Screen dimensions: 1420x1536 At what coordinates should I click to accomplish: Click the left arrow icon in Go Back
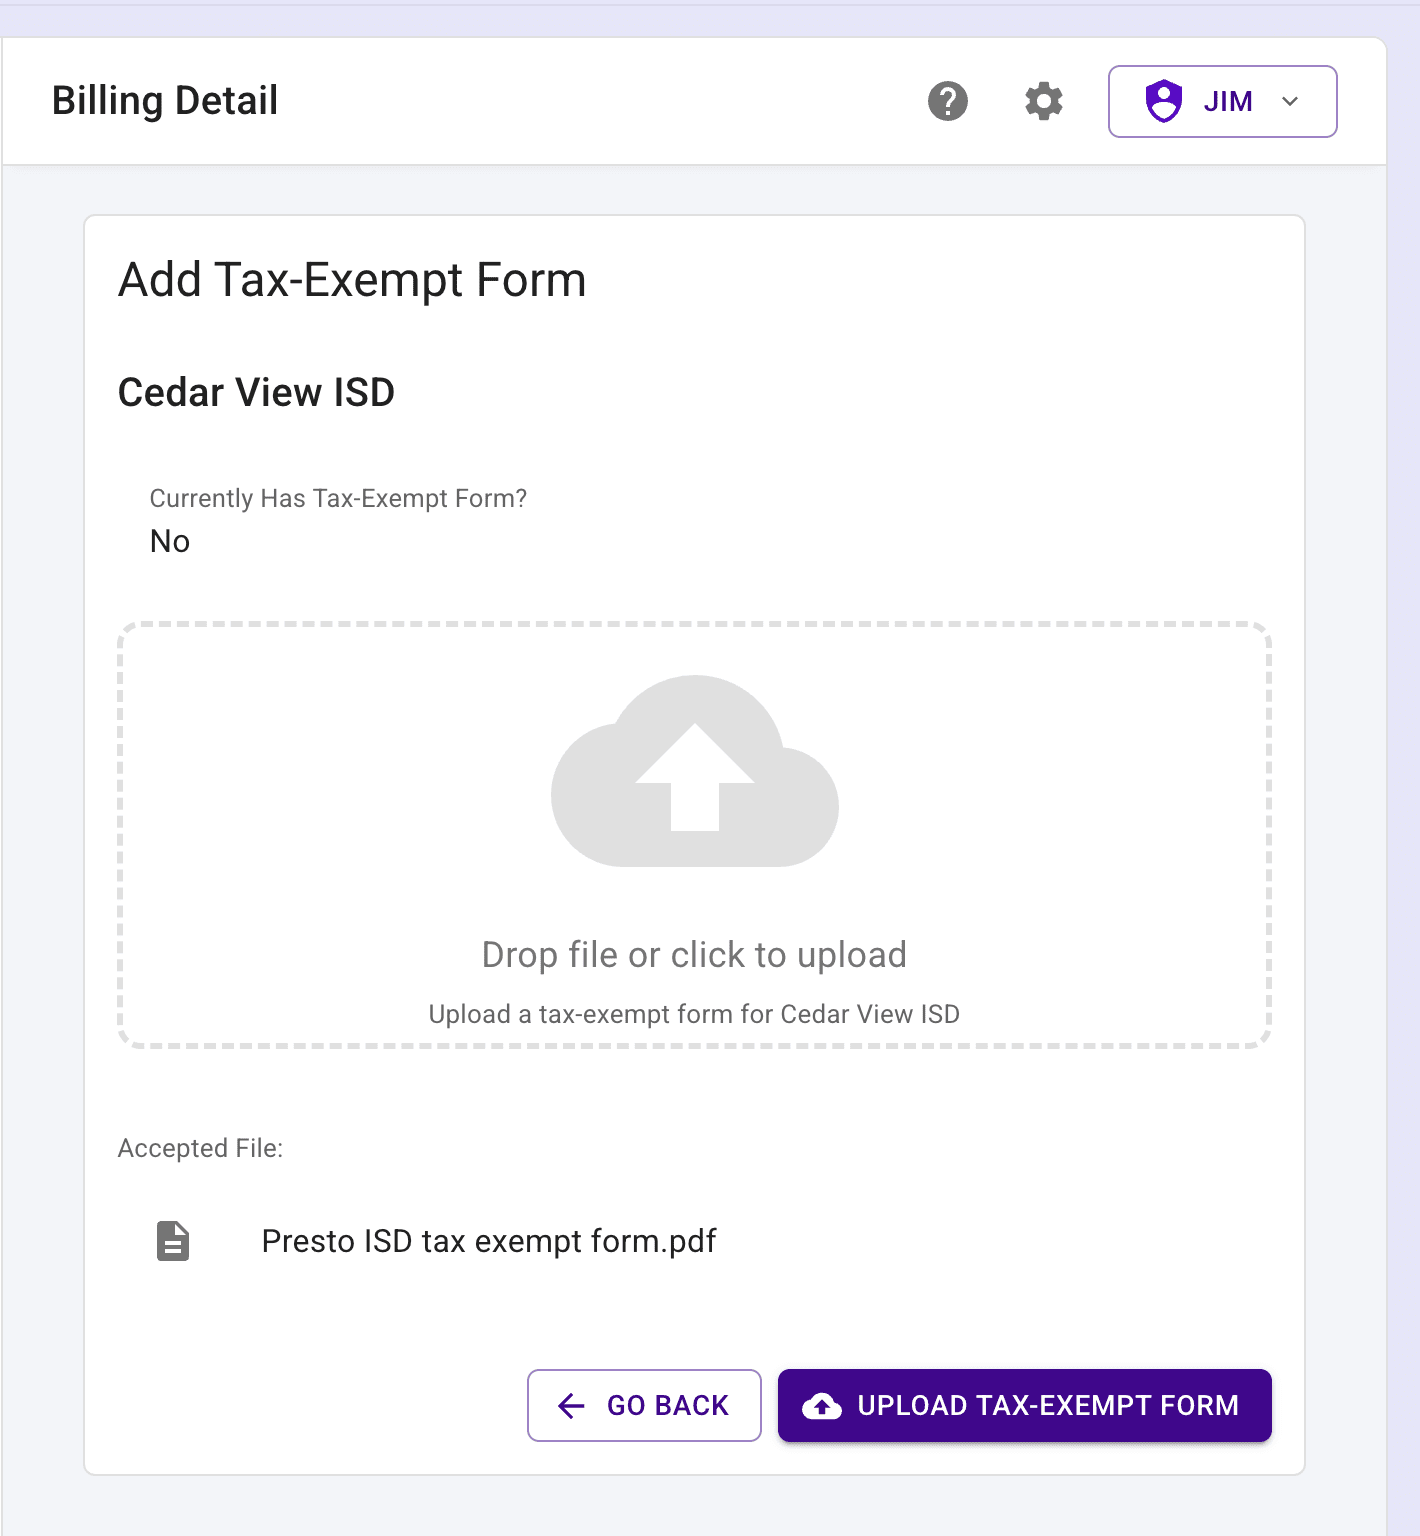571,1406
